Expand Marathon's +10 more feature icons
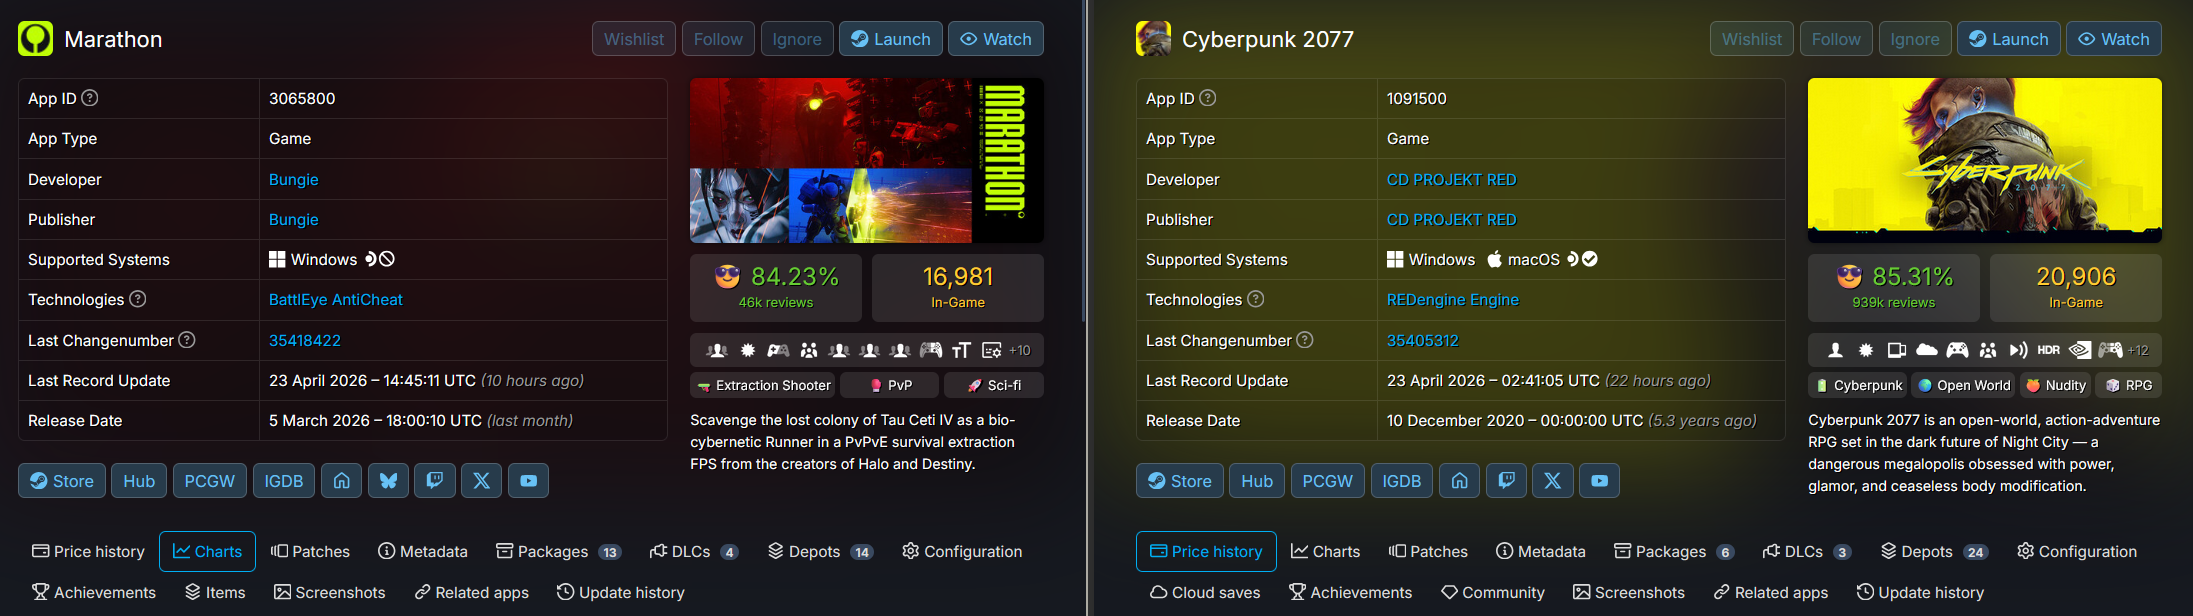Image resolution: width=2193 pixels, height=616 pixels. point(1020,350)
